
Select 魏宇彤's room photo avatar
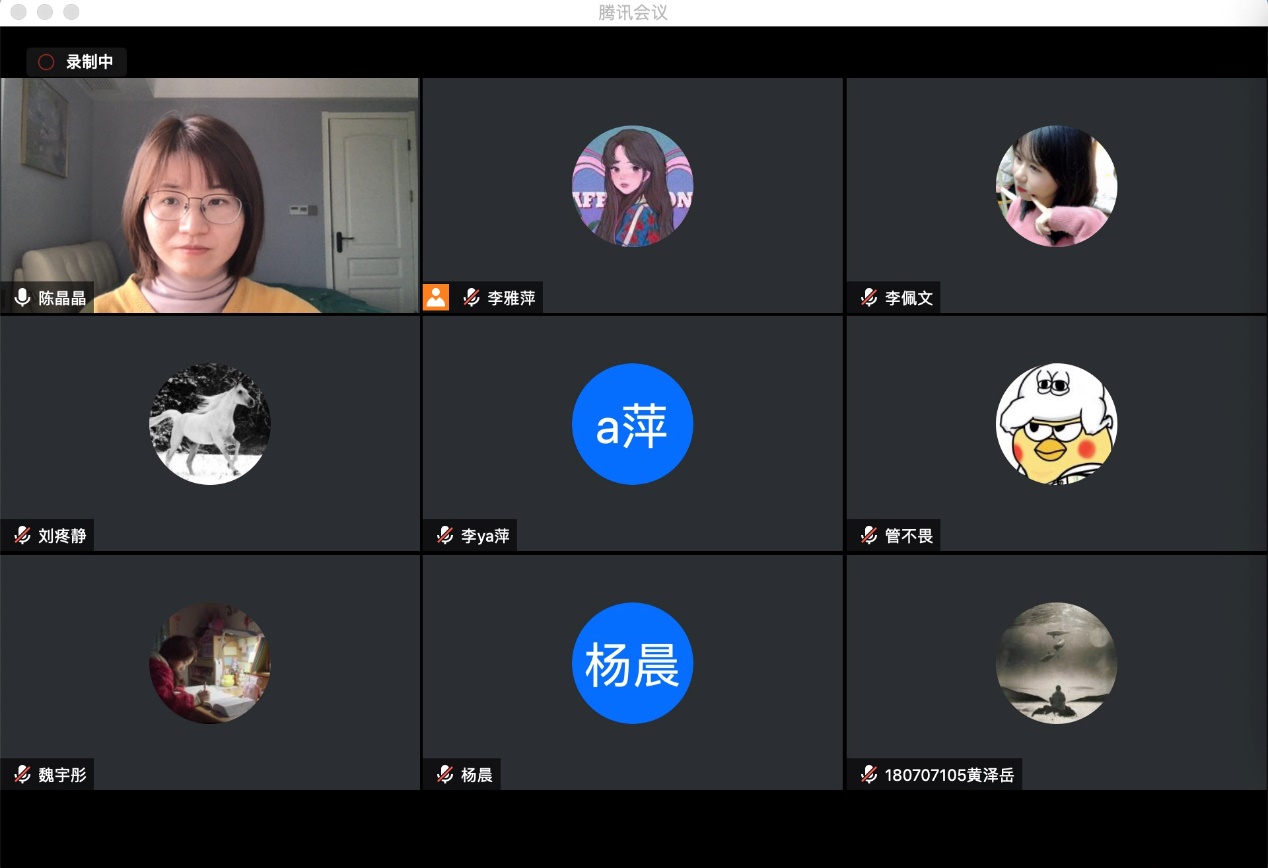tap(210, 663)
